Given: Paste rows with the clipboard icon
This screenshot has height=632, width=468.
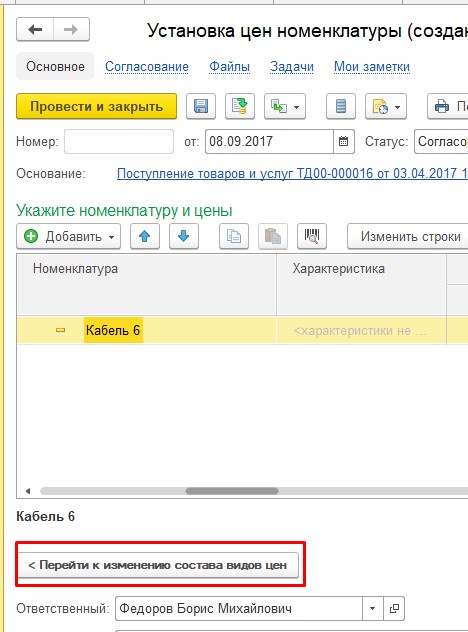Looking at the screenshot, I should (273, 236).
